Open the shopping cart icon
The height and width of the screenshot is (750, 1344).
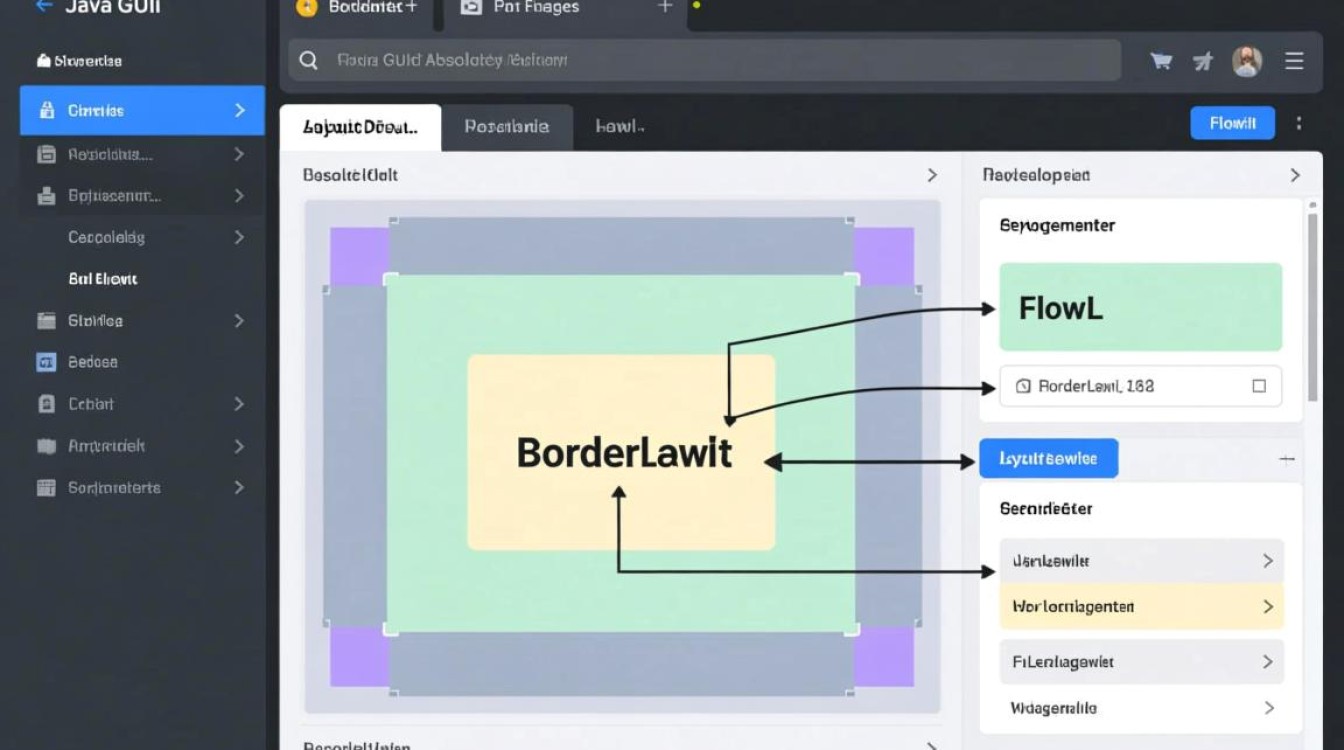(1161, 61)
